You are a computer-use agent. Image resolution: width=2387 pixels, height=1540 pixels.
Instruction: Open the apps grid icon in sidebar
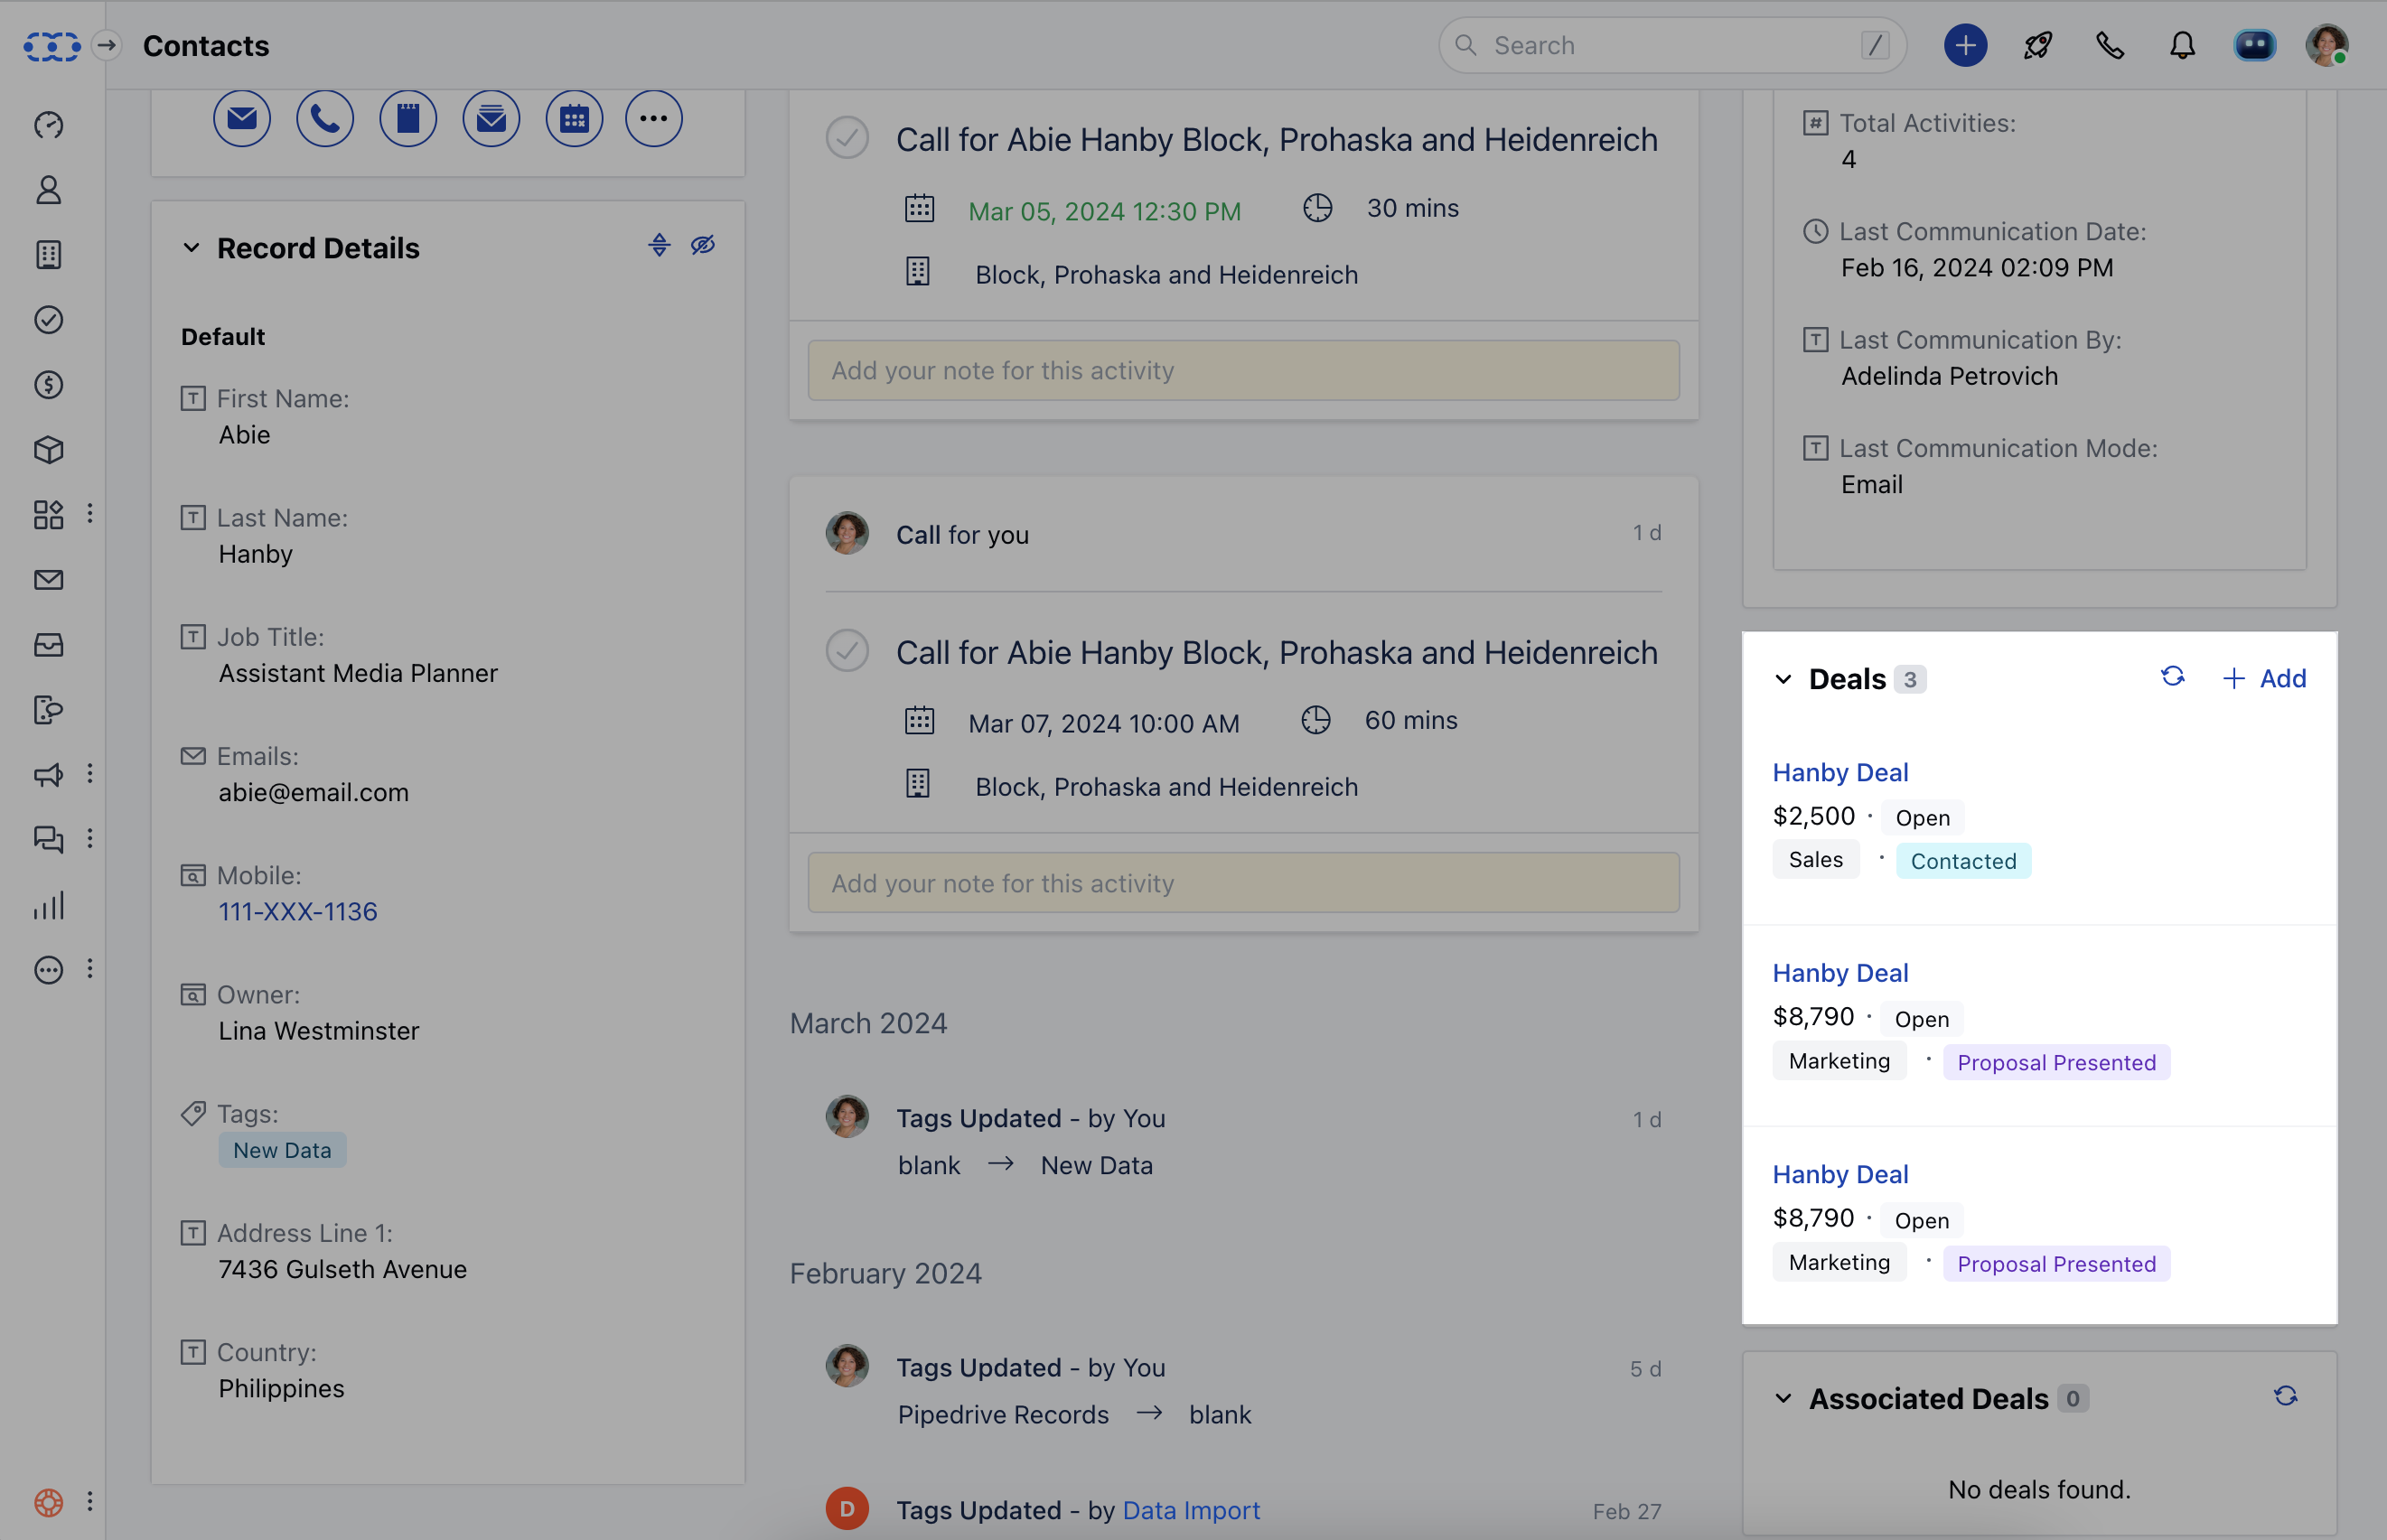click(48, 515)
